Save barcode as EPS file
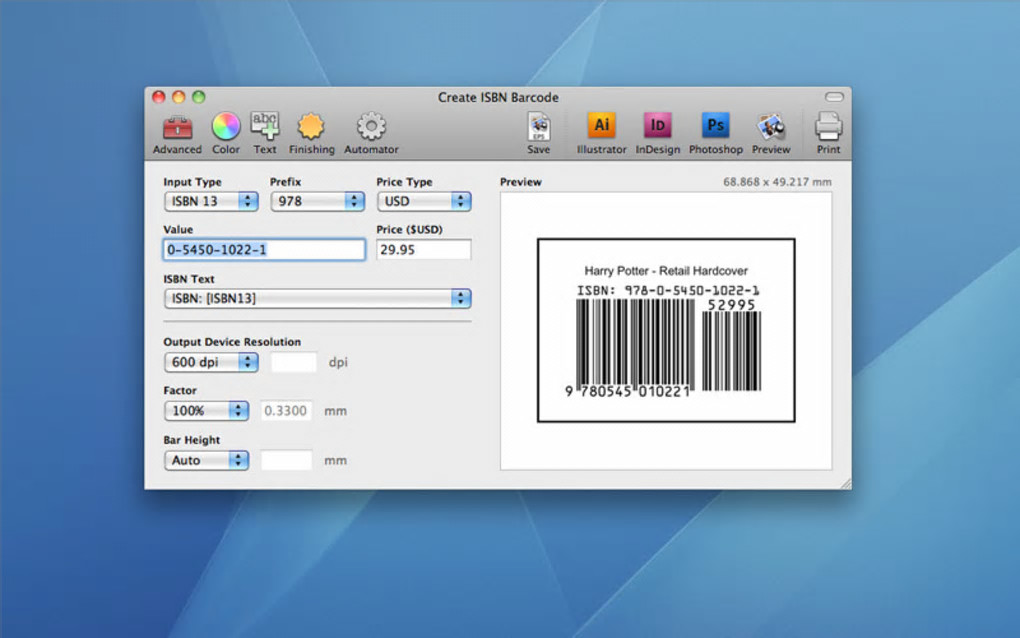Screen dimensions: 1020x638 [539, 127]
